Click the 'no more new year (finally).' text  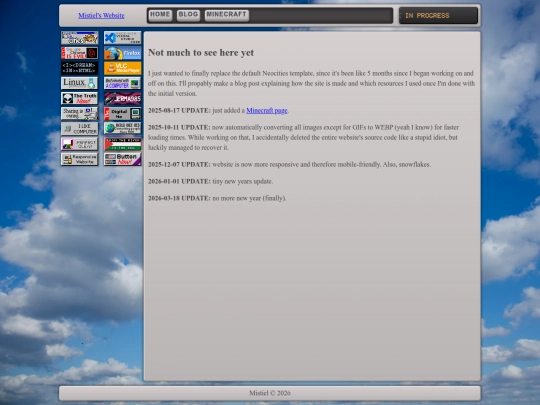point(249,198)
